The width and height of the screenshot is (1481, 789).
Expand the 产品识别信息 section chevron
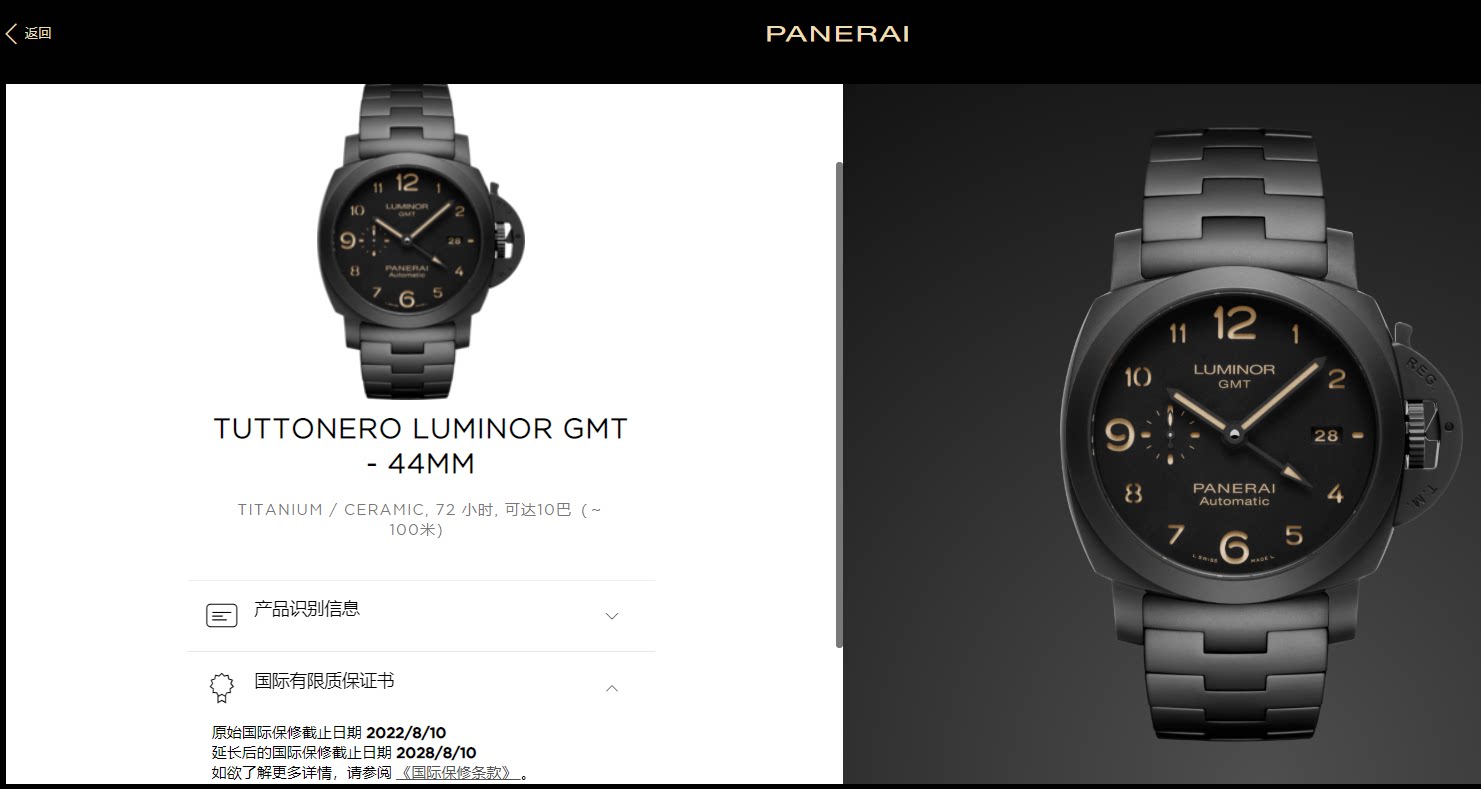click(612, 616)
